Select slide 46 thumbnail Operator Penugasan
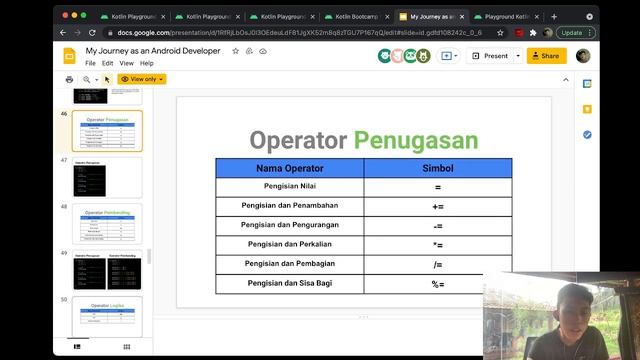Screen dimensions: 640x360 click(107, 131)
